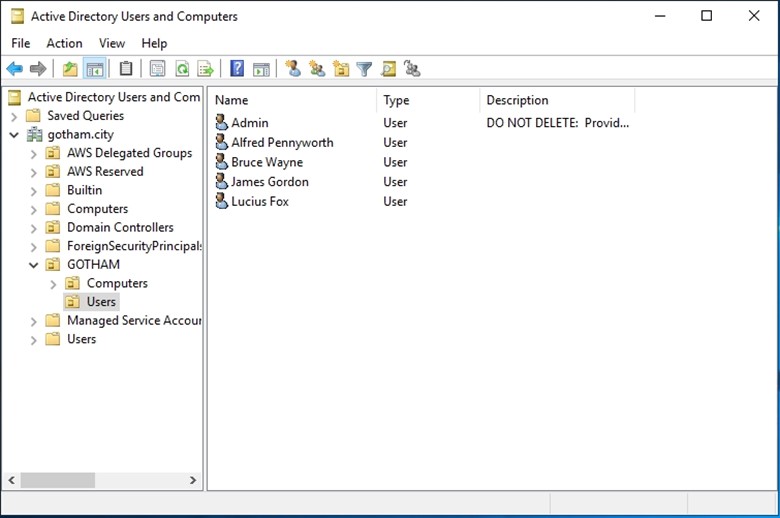Refresh the view with the green arrow icon
Image resolution: width=780 pixels, height=518 pixels.
183,69
